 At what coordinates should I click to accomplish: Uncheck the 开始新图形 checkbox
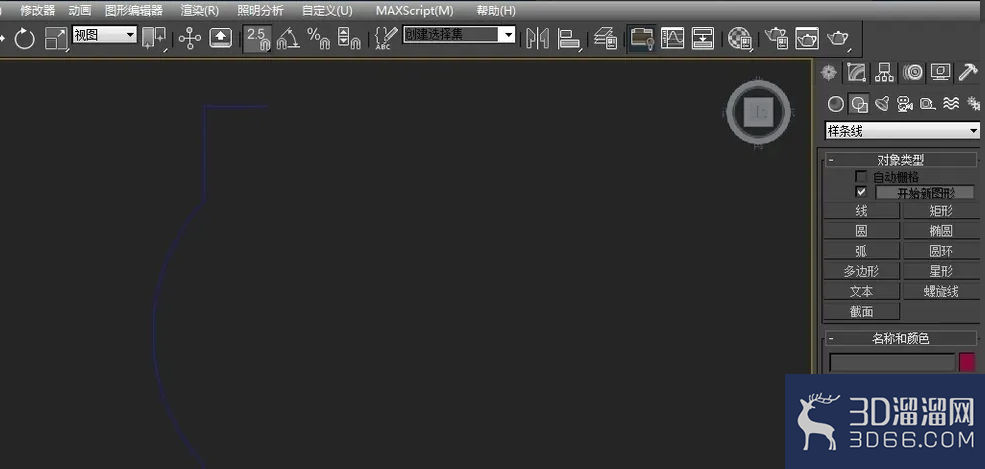click(861, 191)
